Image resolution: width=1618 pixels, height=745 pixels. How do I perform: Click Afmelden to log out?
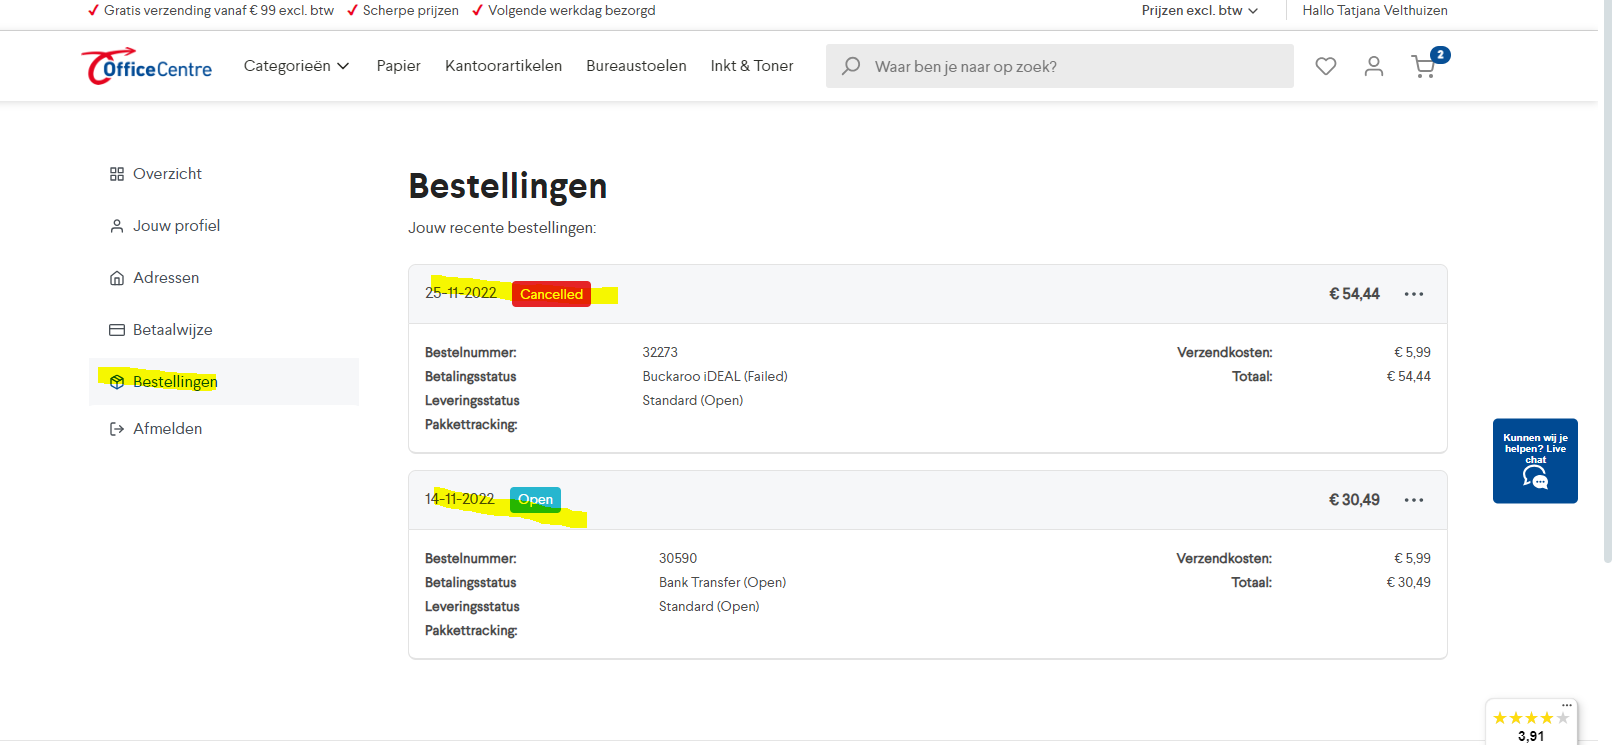point(224,429)
